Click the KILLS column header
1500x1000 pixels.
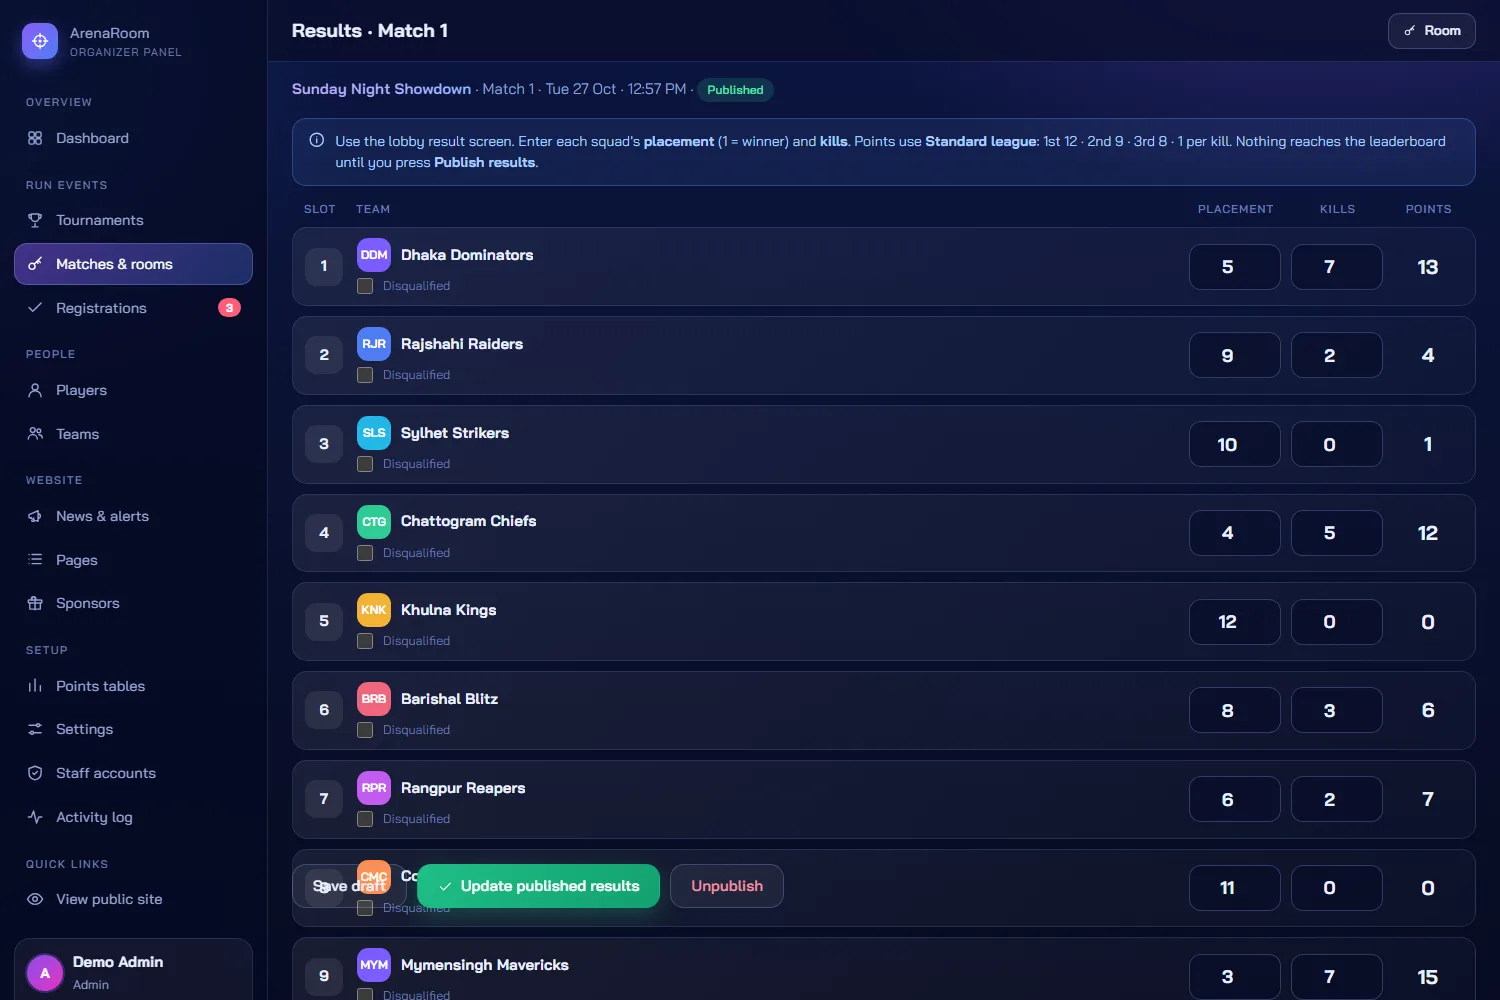point(1337,209)
